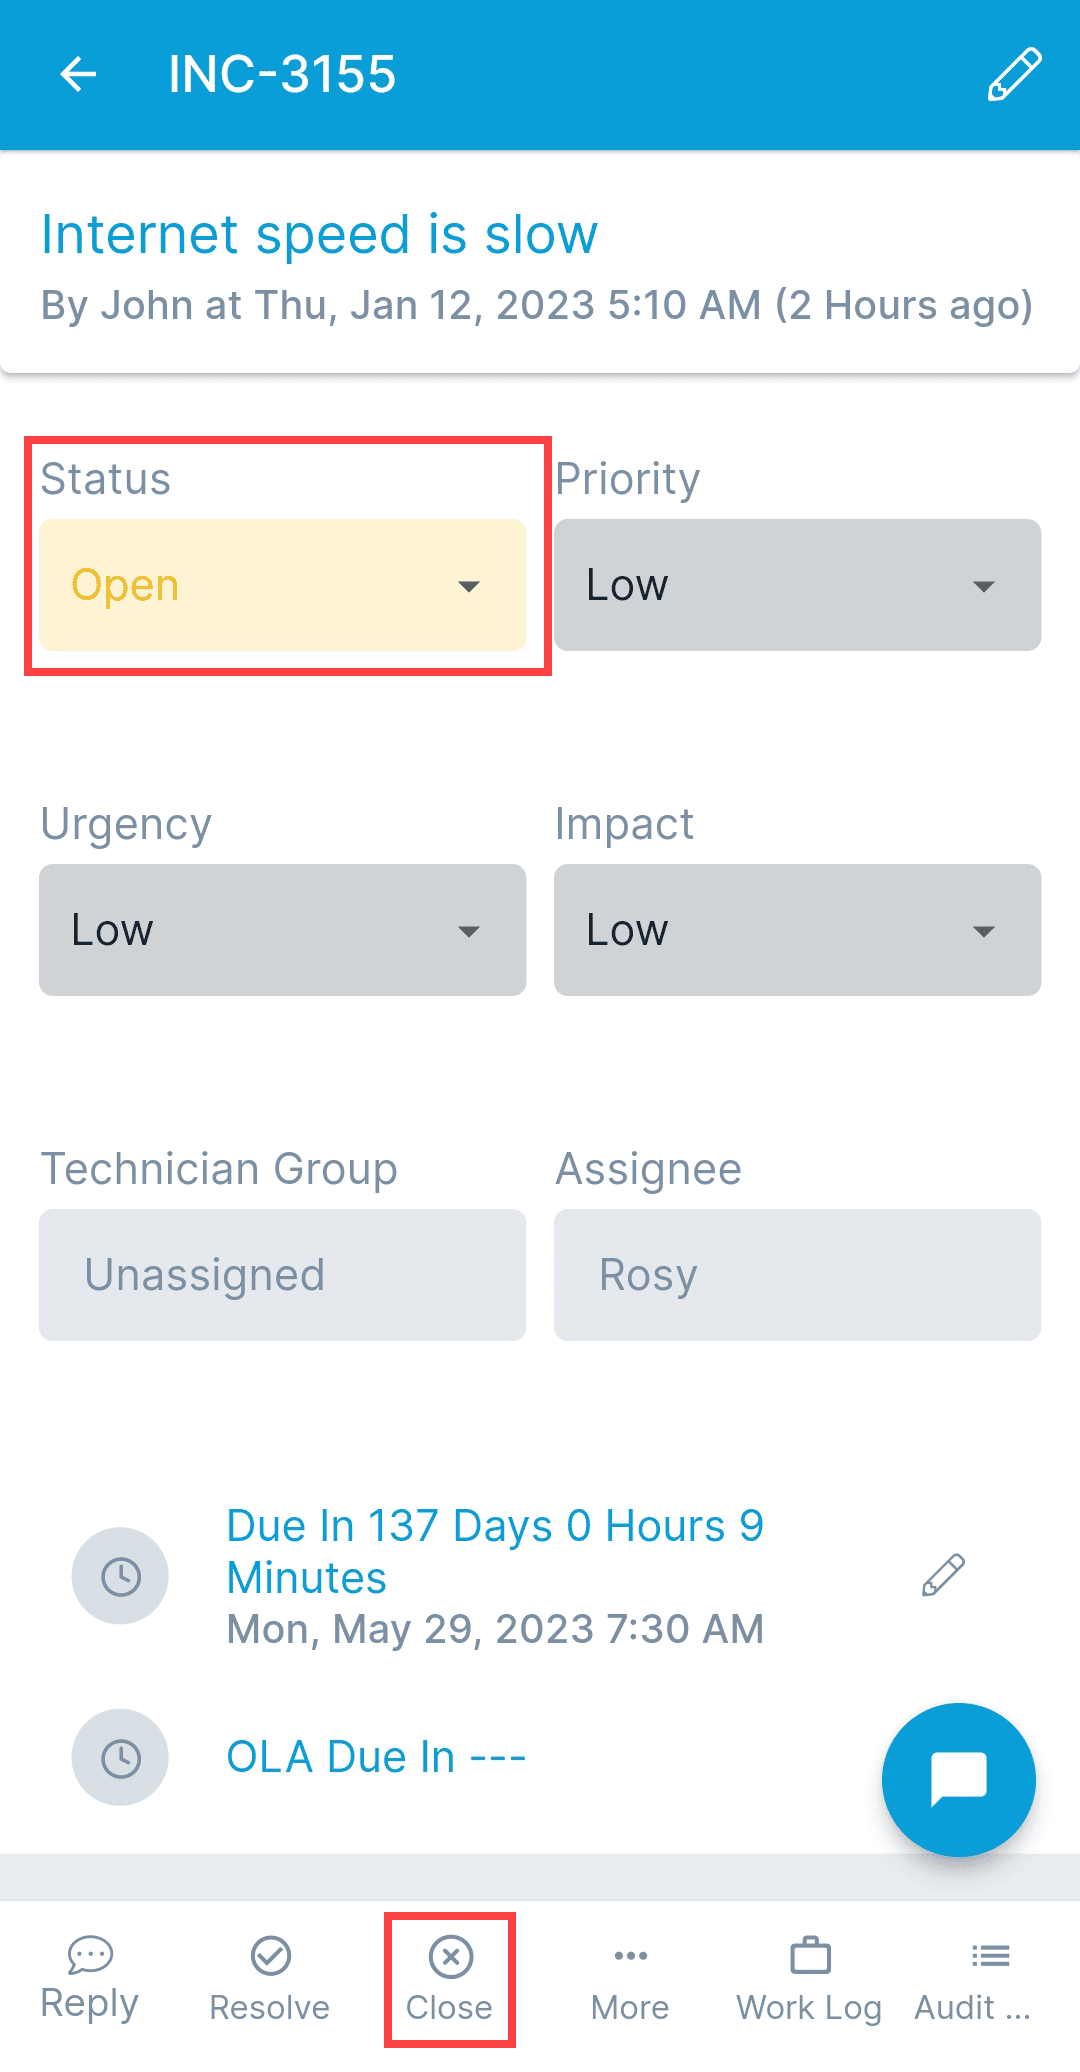Tap the clock icon beside OLA Due In

[119, 1757]
